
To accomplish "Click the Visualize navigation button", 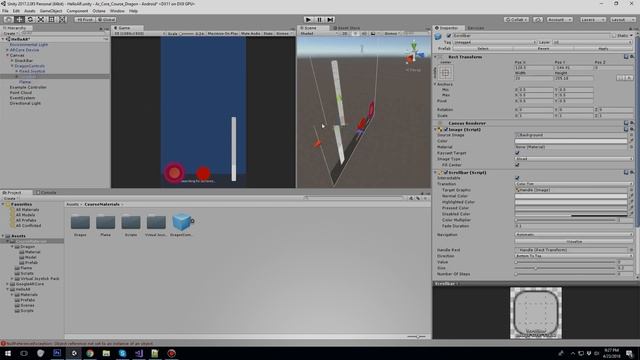I will point(573,242).
